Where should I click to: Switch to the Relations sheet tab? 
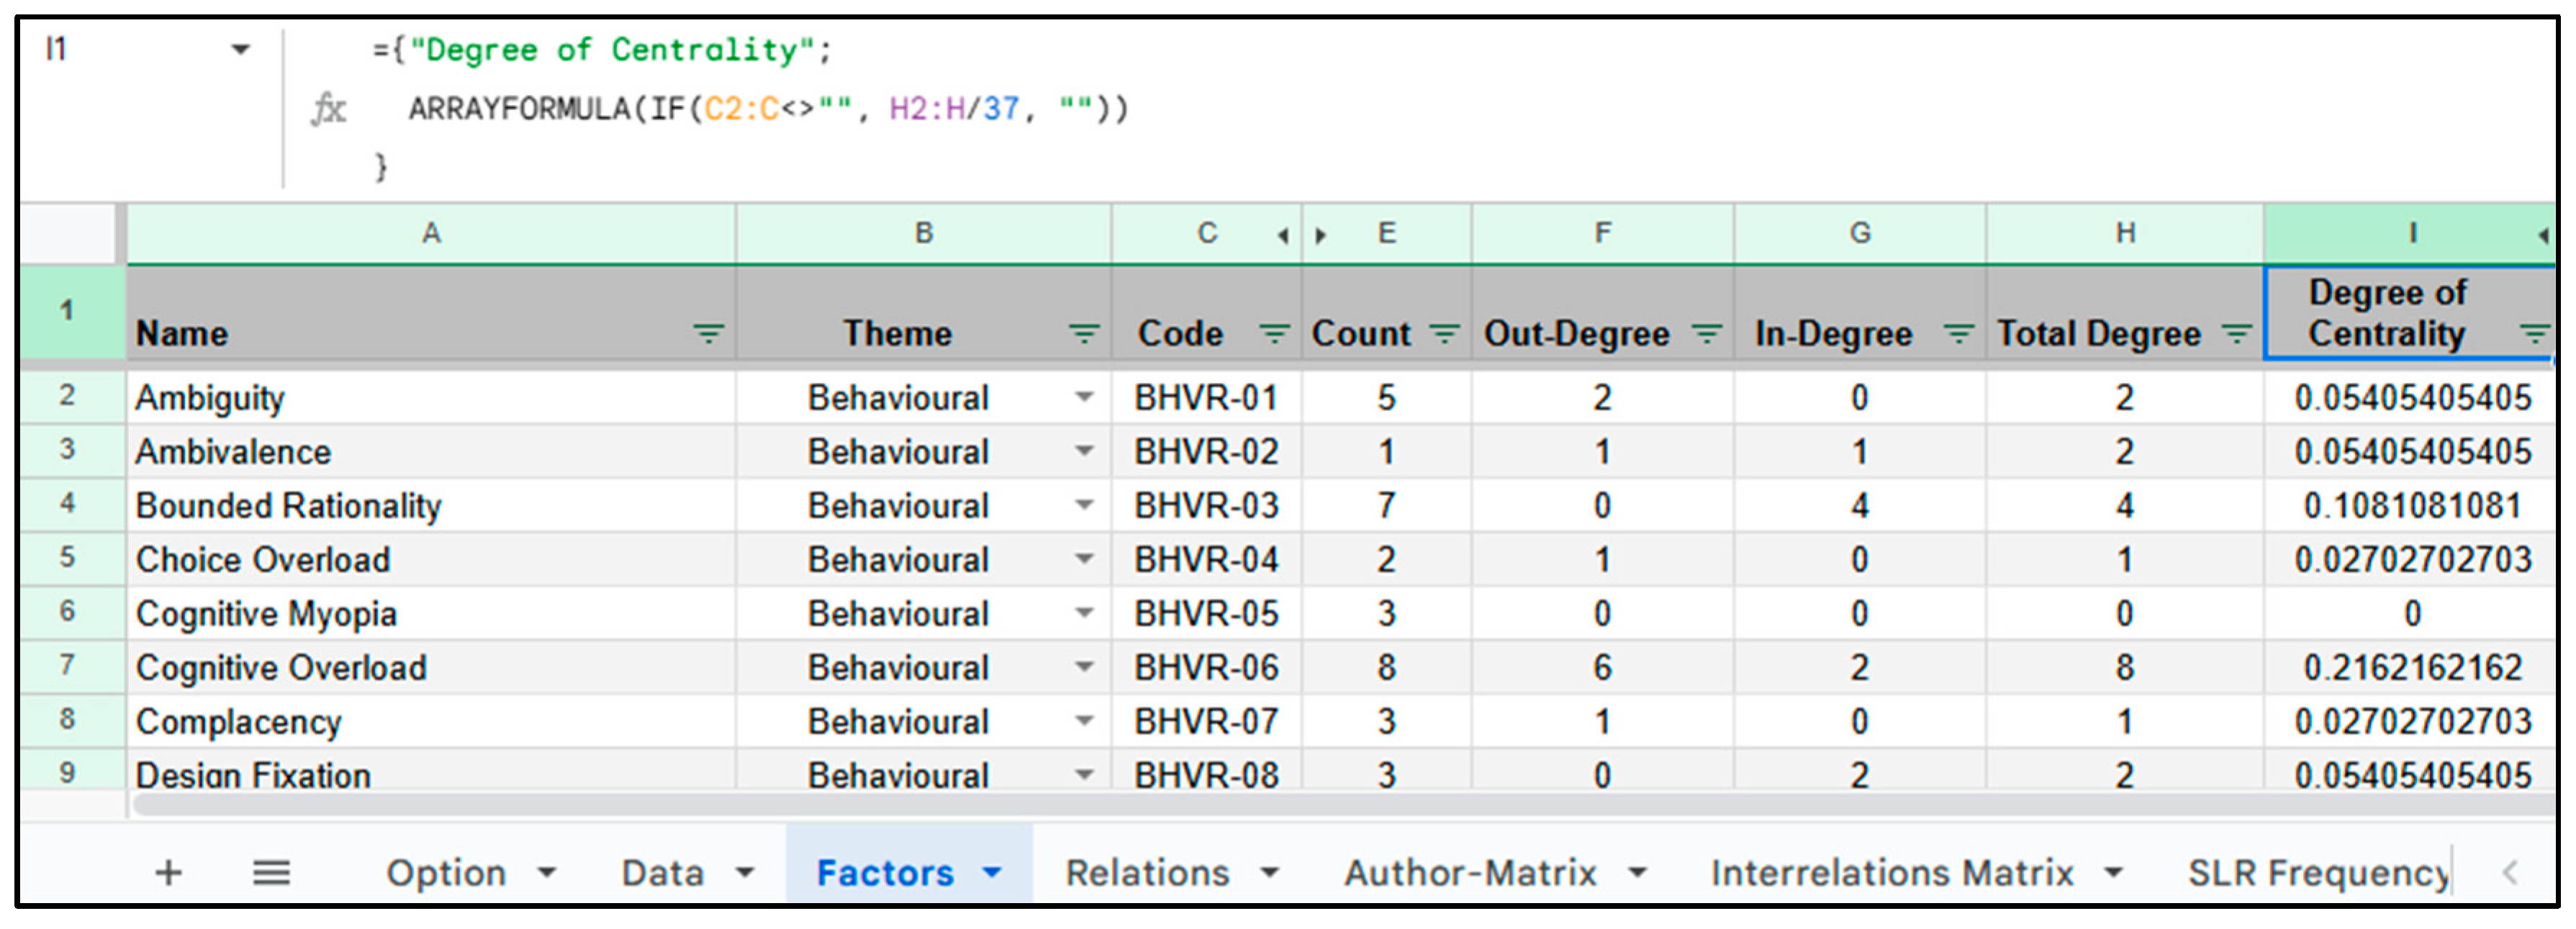click(1147, 873)
